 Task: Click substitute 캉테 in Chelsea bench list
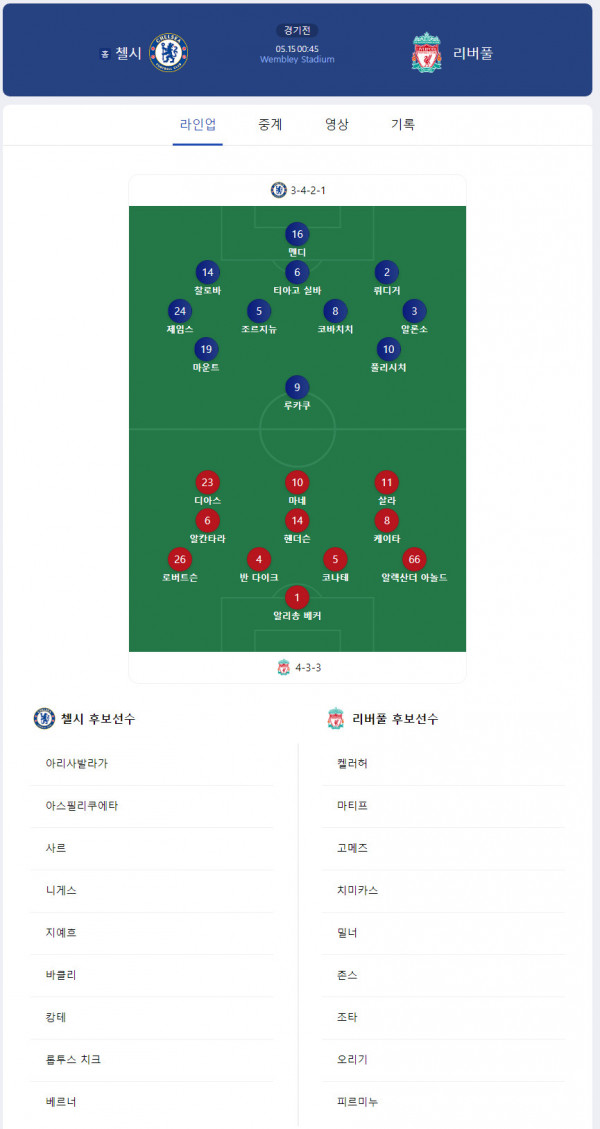click(x=152, y=1017)
